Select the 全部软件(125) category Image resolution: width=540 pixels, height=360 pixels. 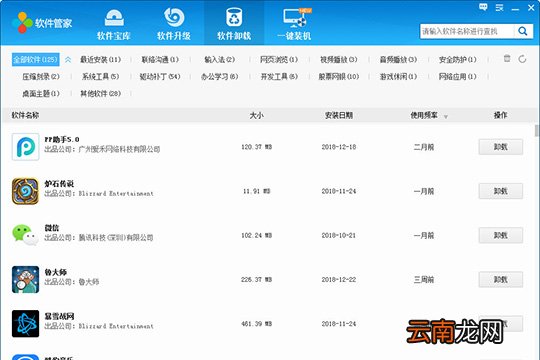pos(35,60)
